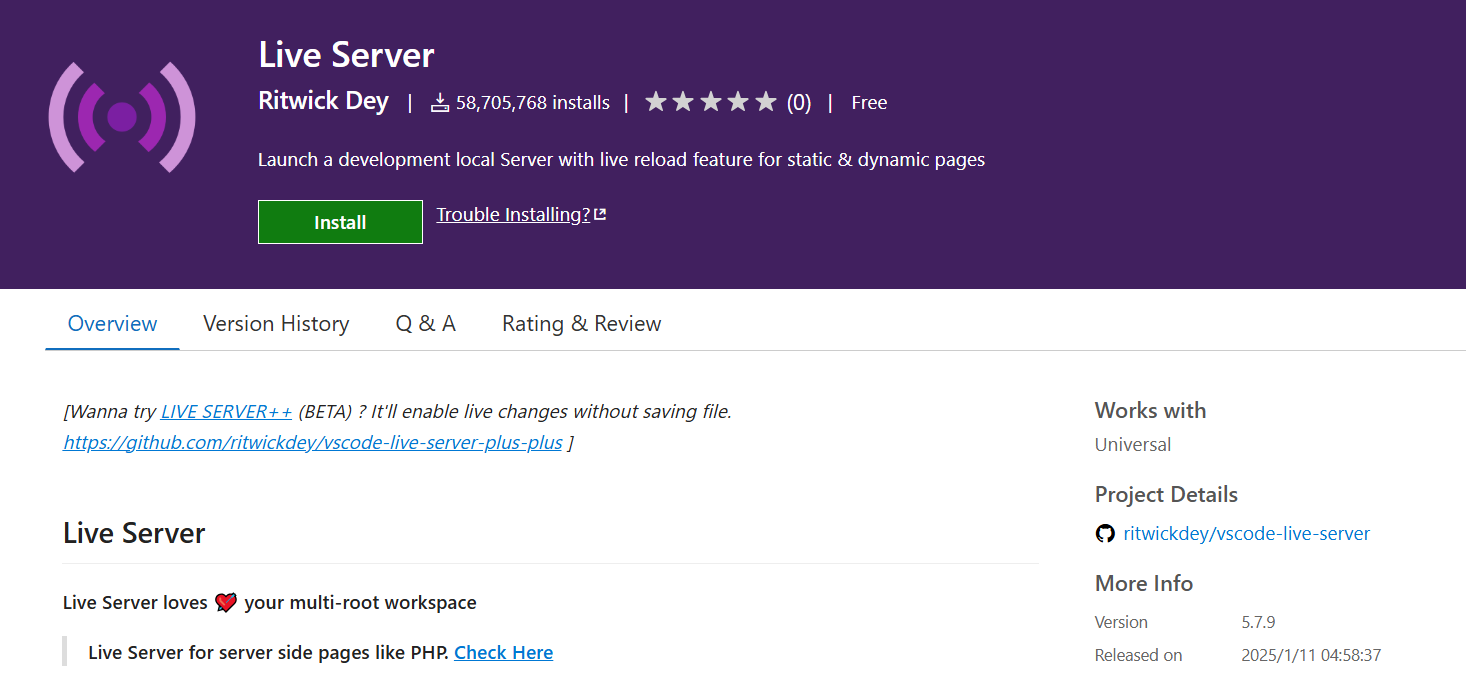Click the Released on label
This screenshot has height=674, width=1466.
coord(1138,656)
